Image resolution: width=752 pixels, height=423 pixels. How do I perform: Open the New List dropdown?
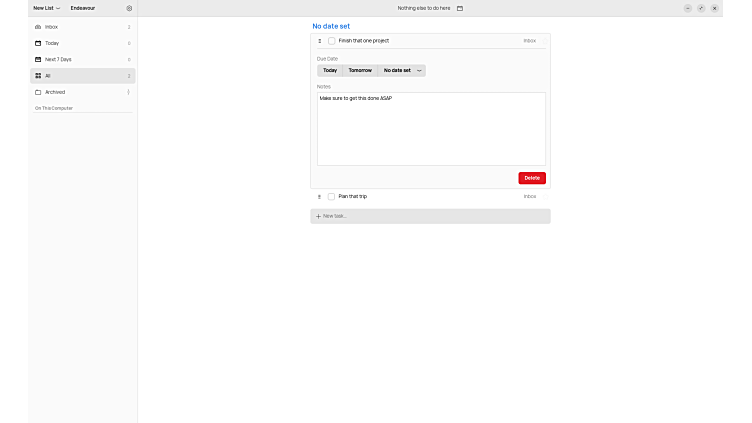point(46,8)
